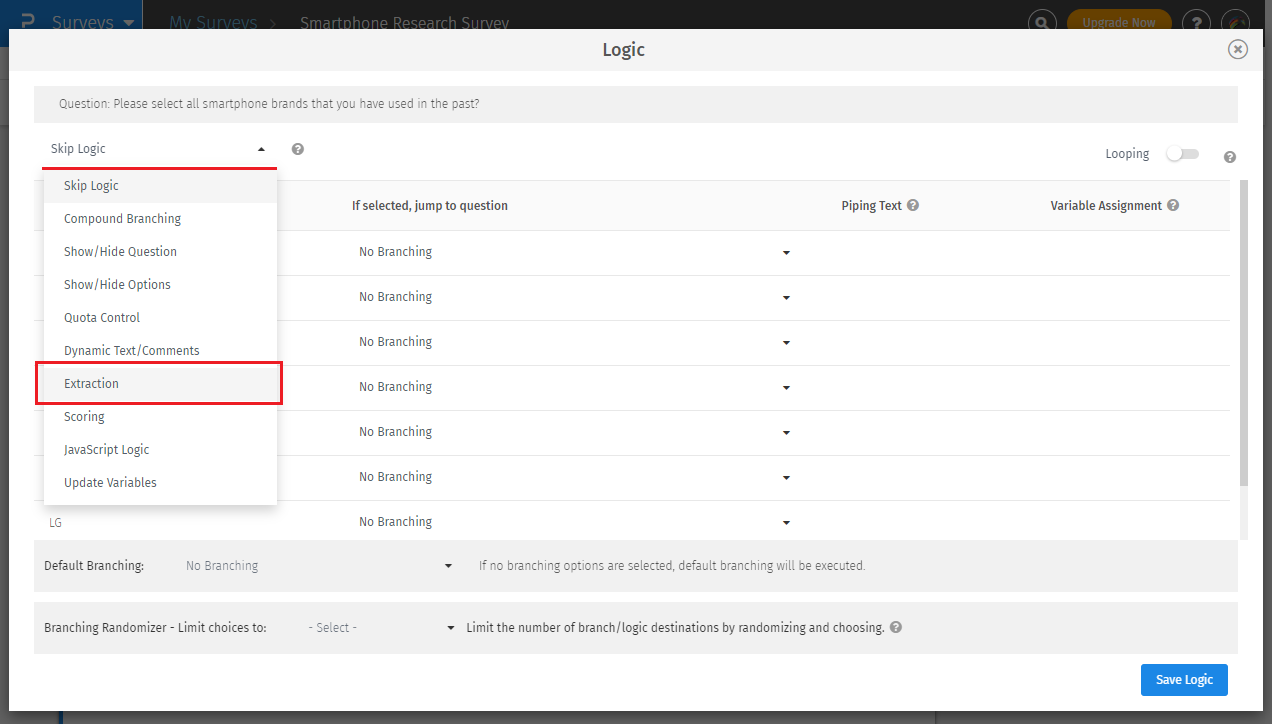1272x724 pixels.
Task: Open the profile avatar icon top right
Action: [x=1236, y=21]
